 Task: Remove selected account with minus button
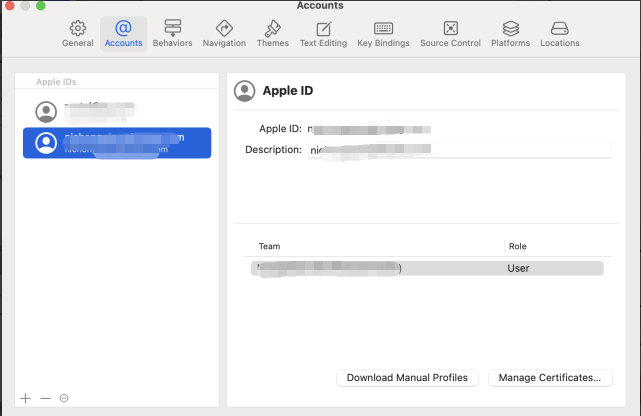tap(45, 398)
